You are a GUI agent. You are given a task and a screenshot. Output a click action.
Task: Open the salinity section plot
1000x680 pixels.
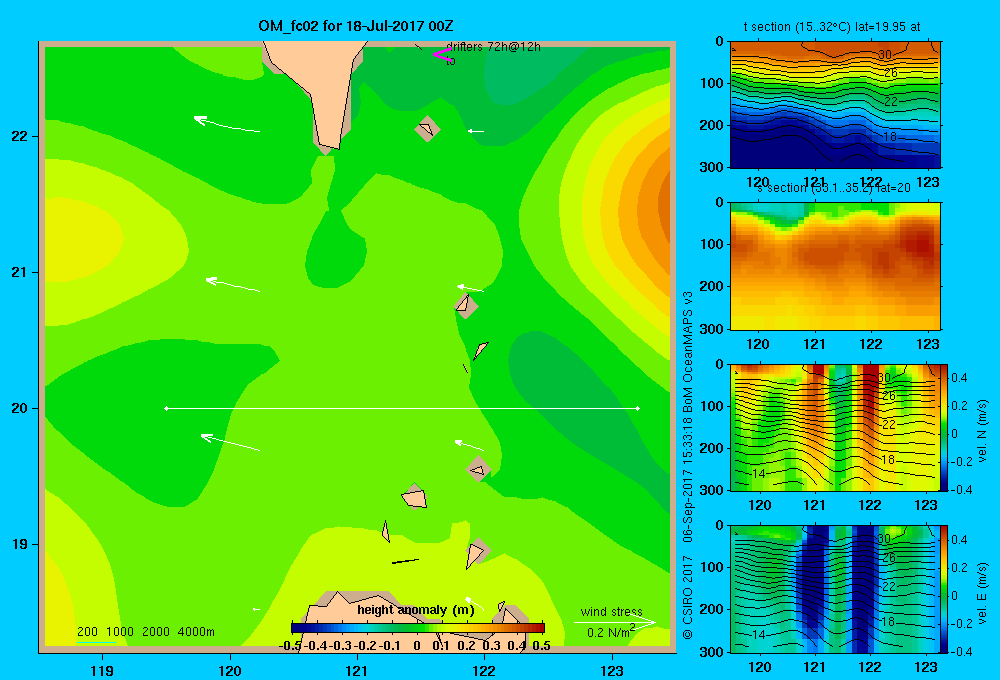(x=835, y=265)
